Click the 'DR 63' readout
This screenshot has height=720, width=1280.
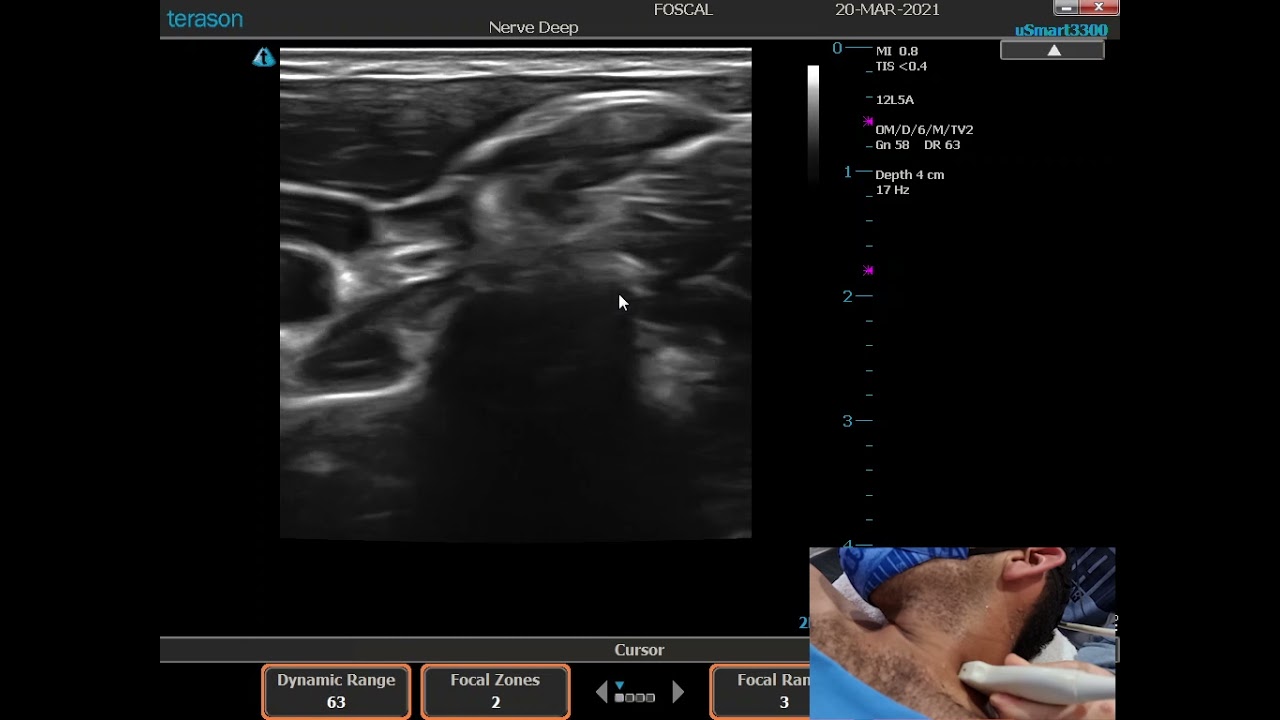point(942,145)
